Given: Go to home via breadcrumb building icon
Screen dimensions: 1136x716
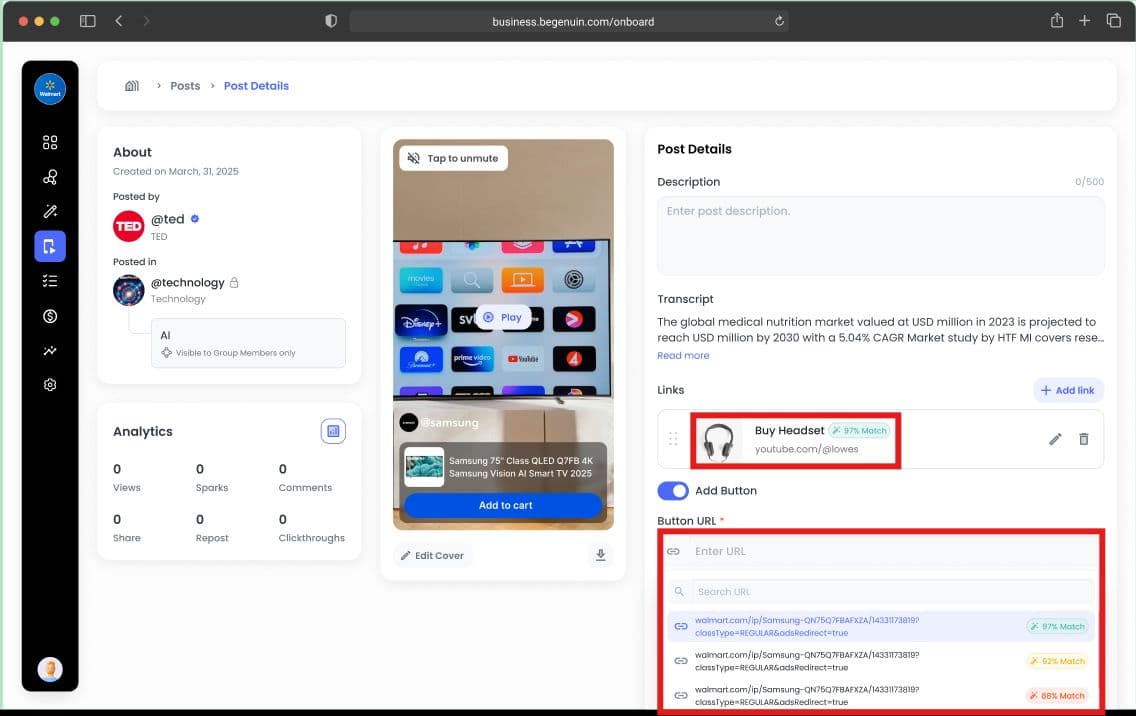Looking at the screenshot, I should 132,86.
